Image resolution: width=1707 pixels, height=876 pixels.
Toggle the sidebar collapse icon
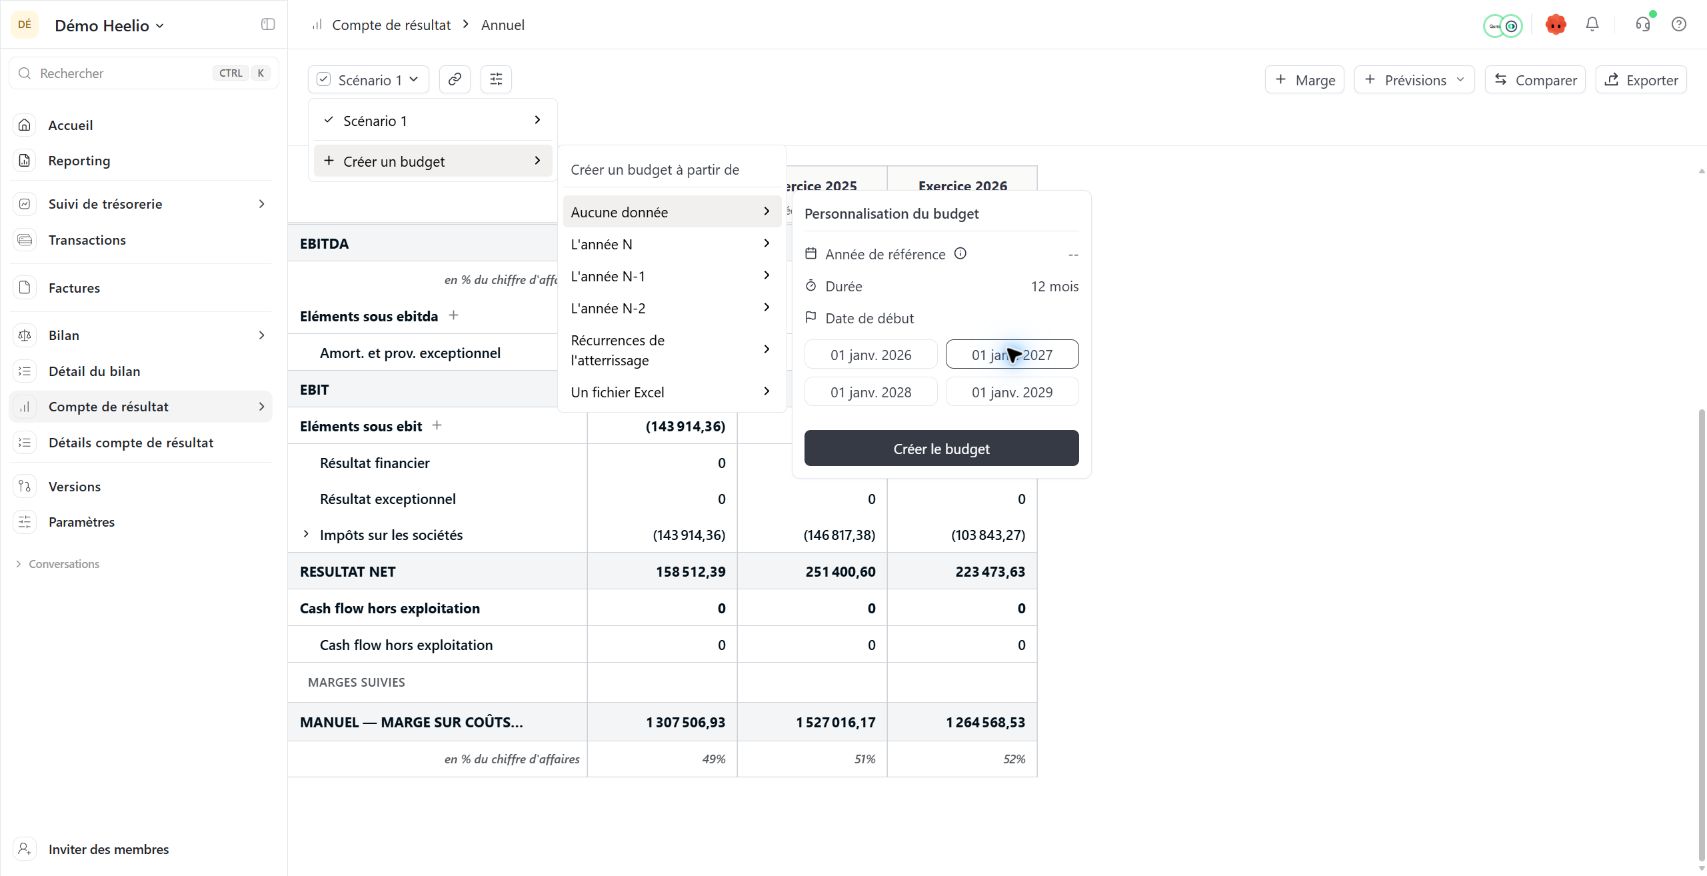pos(268,25)
